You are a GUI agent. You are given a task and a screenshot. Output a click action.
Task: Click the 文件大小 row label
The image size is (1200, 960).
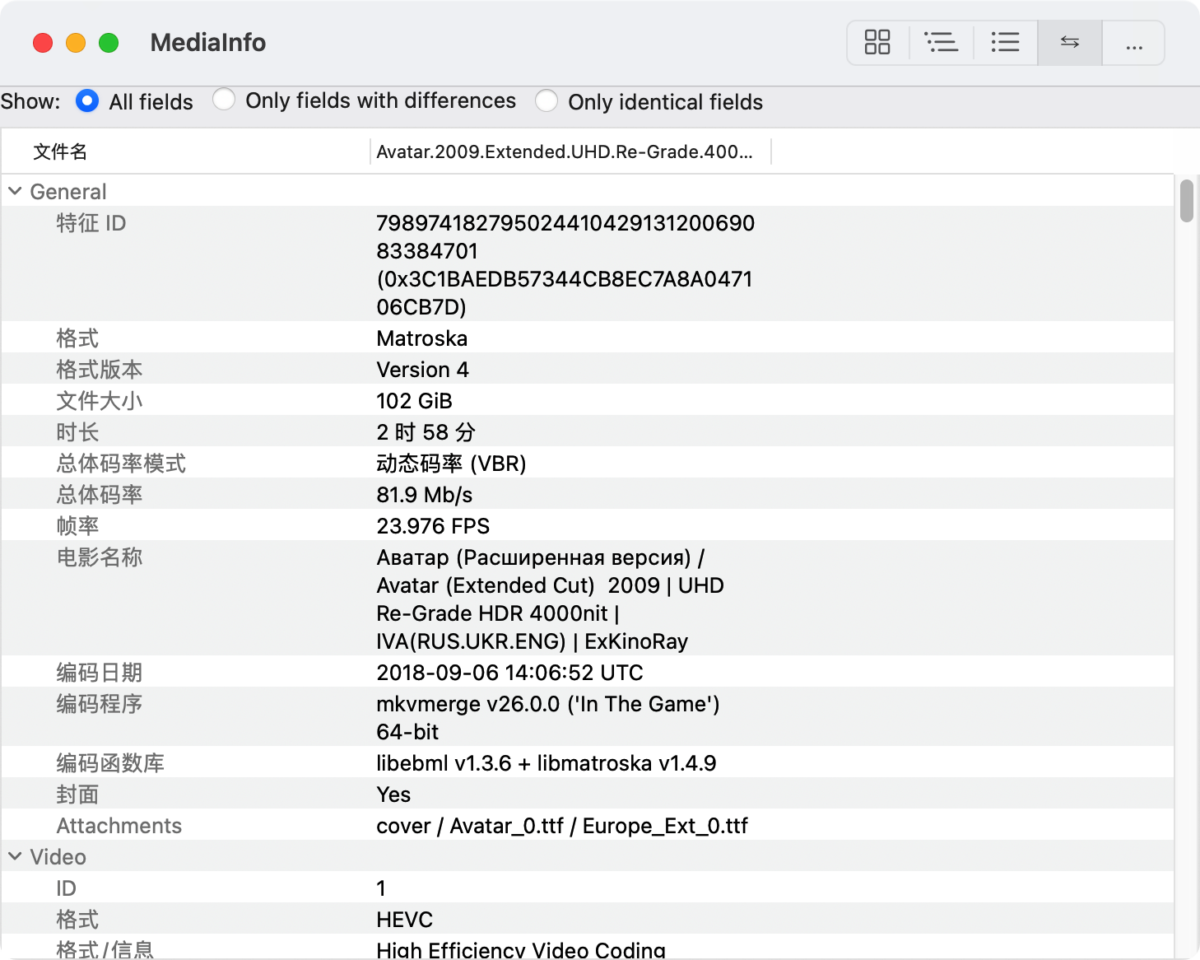coord(99,401)
